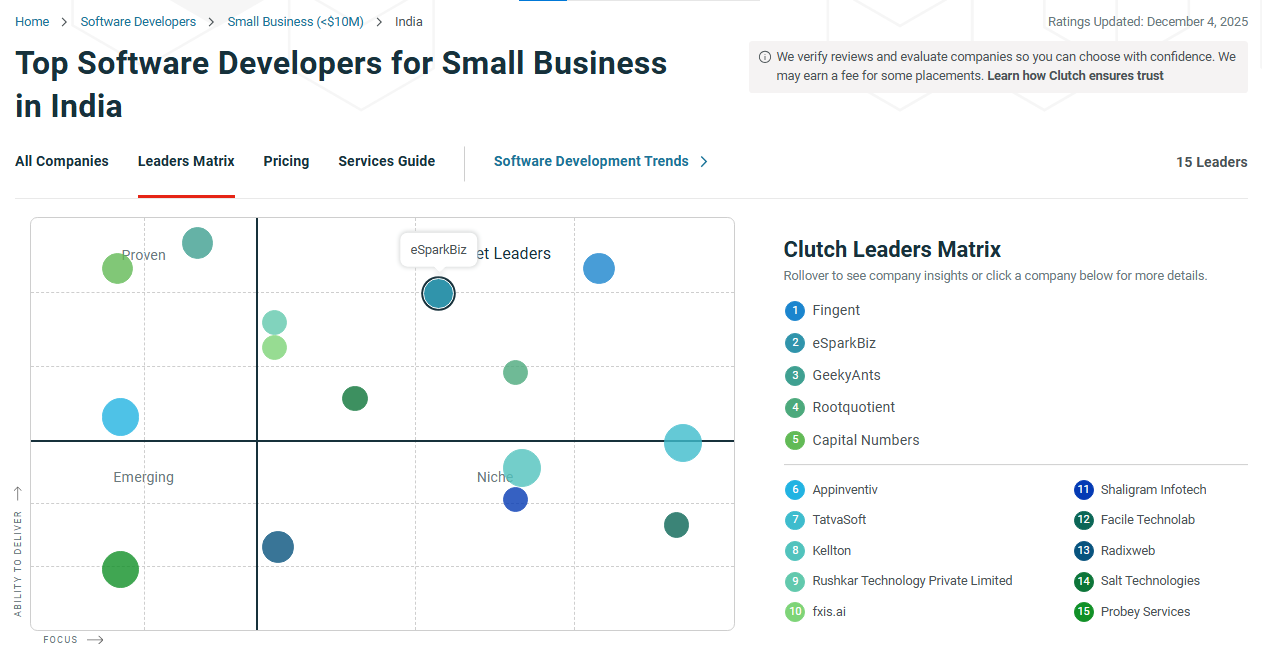
Task: Click the number 13 badge beside Radixweb
Action: pos(1083,551)
